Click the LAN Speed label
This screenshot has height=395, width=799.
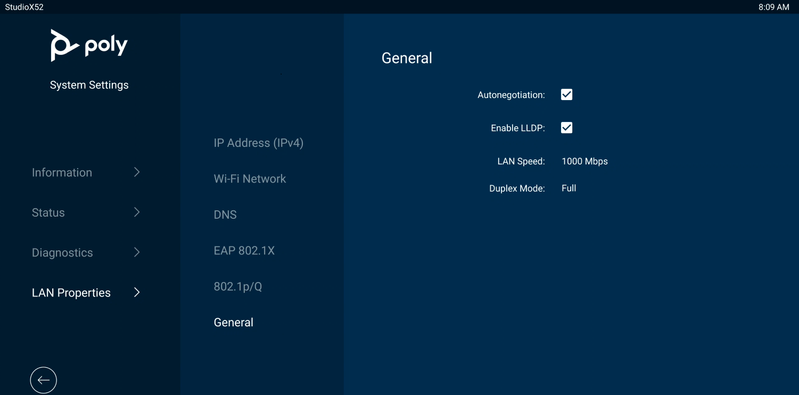(x=521, y=162)
